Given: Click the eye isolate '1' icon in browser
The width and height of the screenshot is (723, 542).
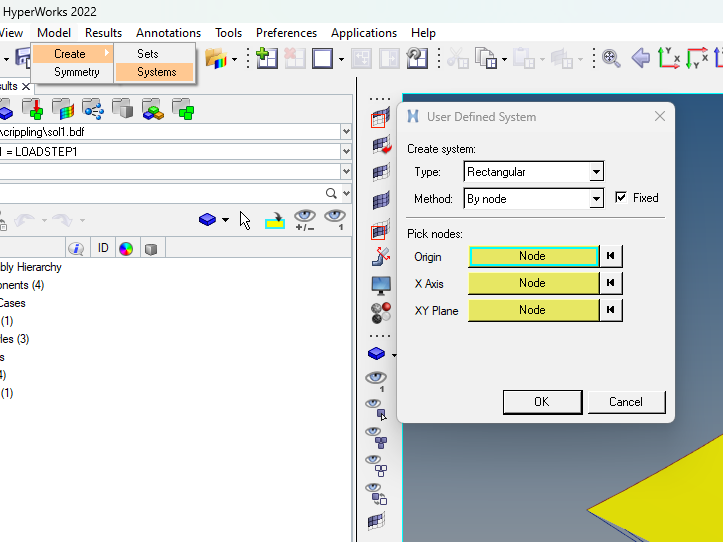Looking at the screenshot, I should tap(335, 220).
